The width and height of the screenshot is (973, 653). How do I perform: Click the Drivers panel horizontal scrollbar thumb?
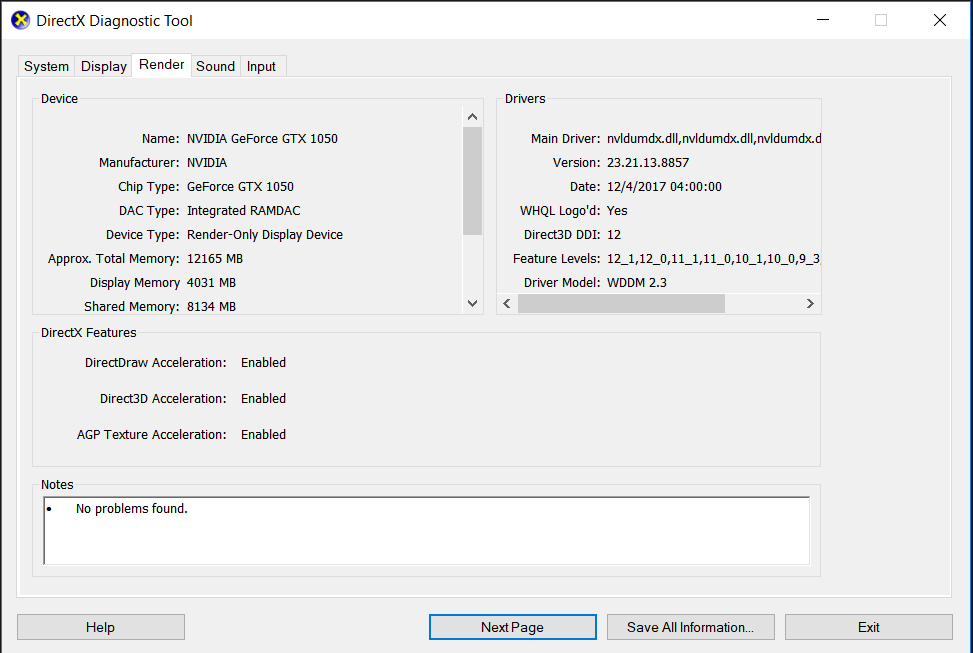click(x=621, y=304)
